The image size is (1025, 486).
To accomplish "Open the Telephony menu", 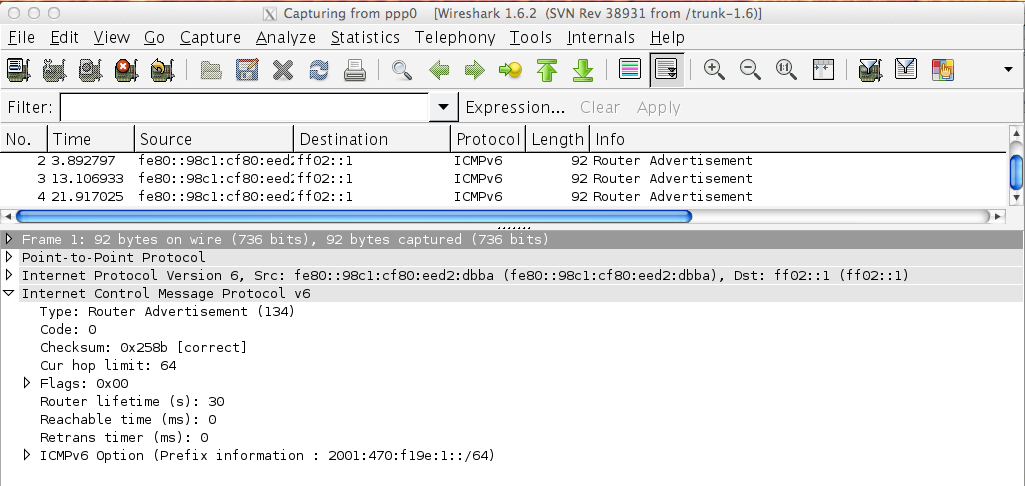I will [x=455, y=37].
